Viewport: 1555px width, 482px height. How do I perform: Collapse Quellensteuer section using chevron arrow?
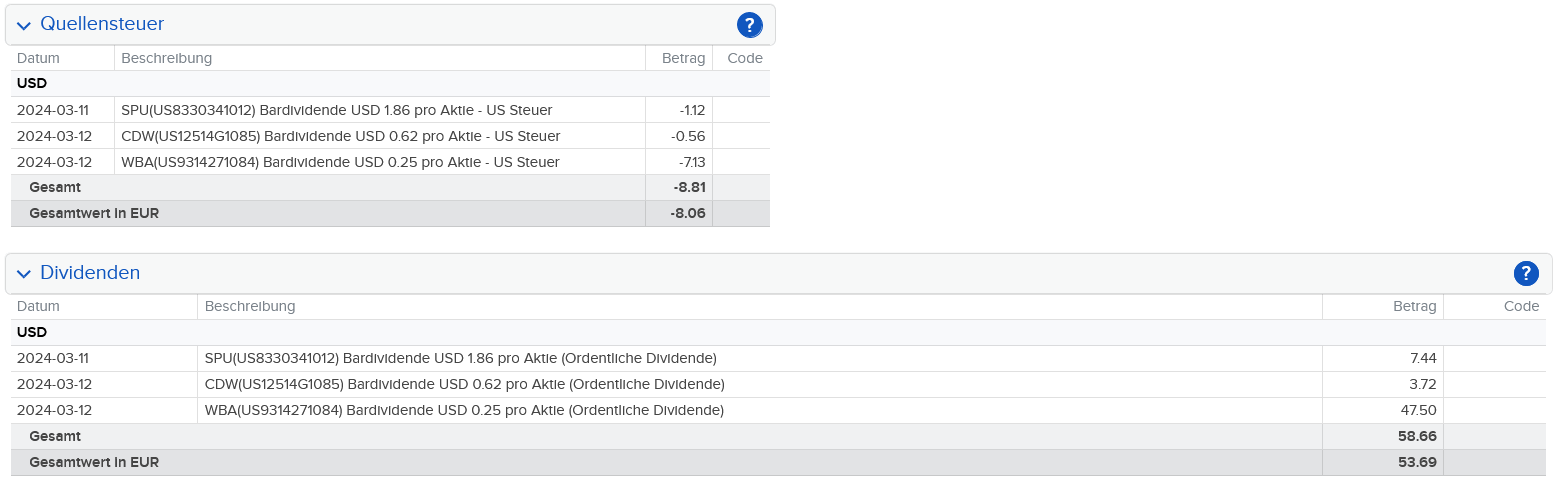pyautogui.click(x=24, y=25)
